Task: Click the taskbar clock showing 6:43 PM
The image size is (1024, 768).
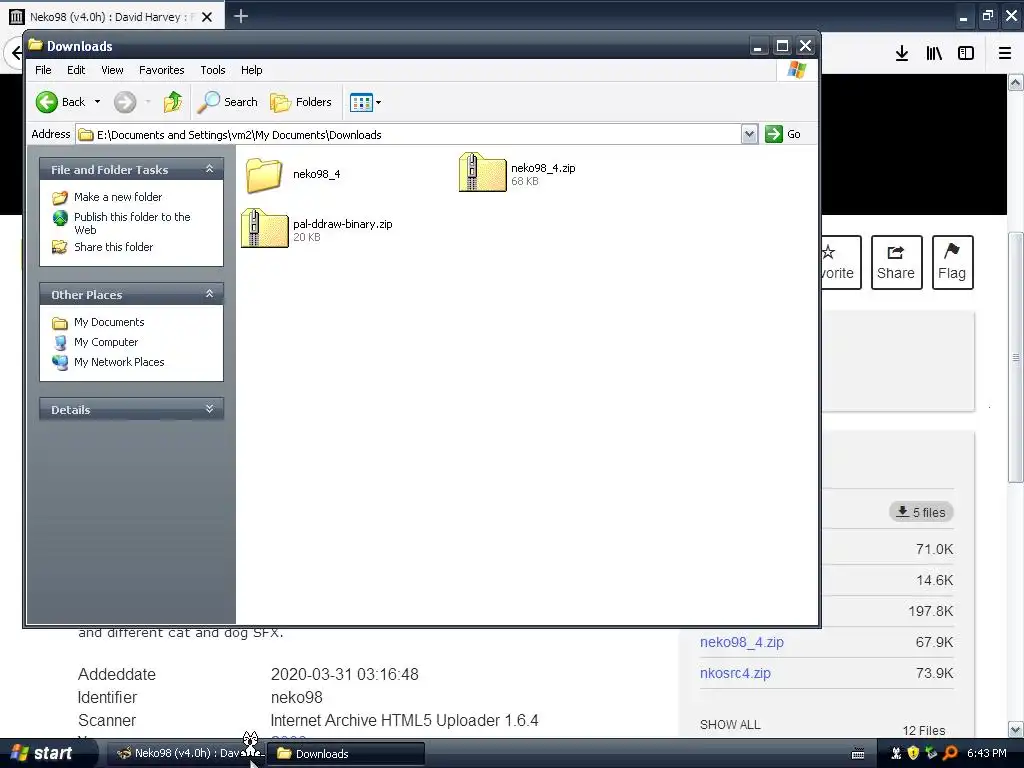Action: (987, 753)
